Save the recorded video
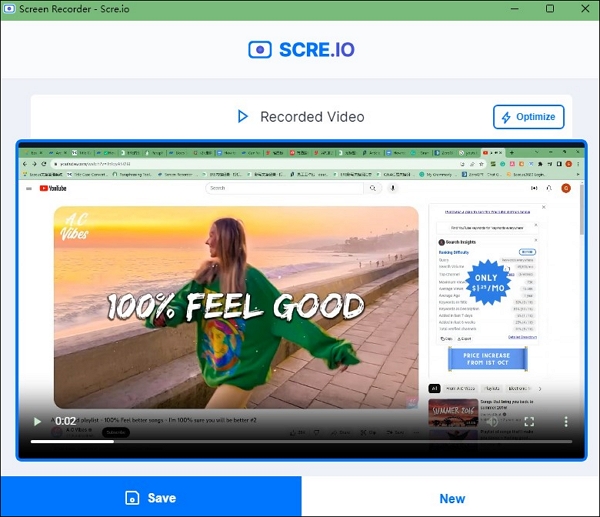600x517 pixels. [x=151, y=497]
